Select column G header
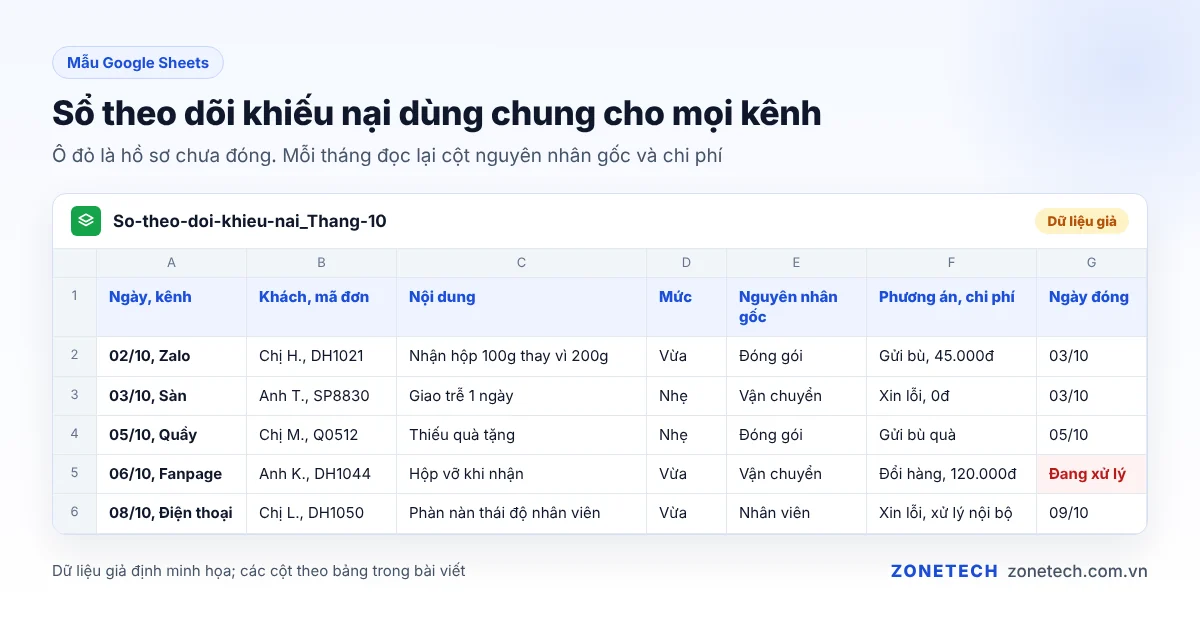 (1092, 263)
